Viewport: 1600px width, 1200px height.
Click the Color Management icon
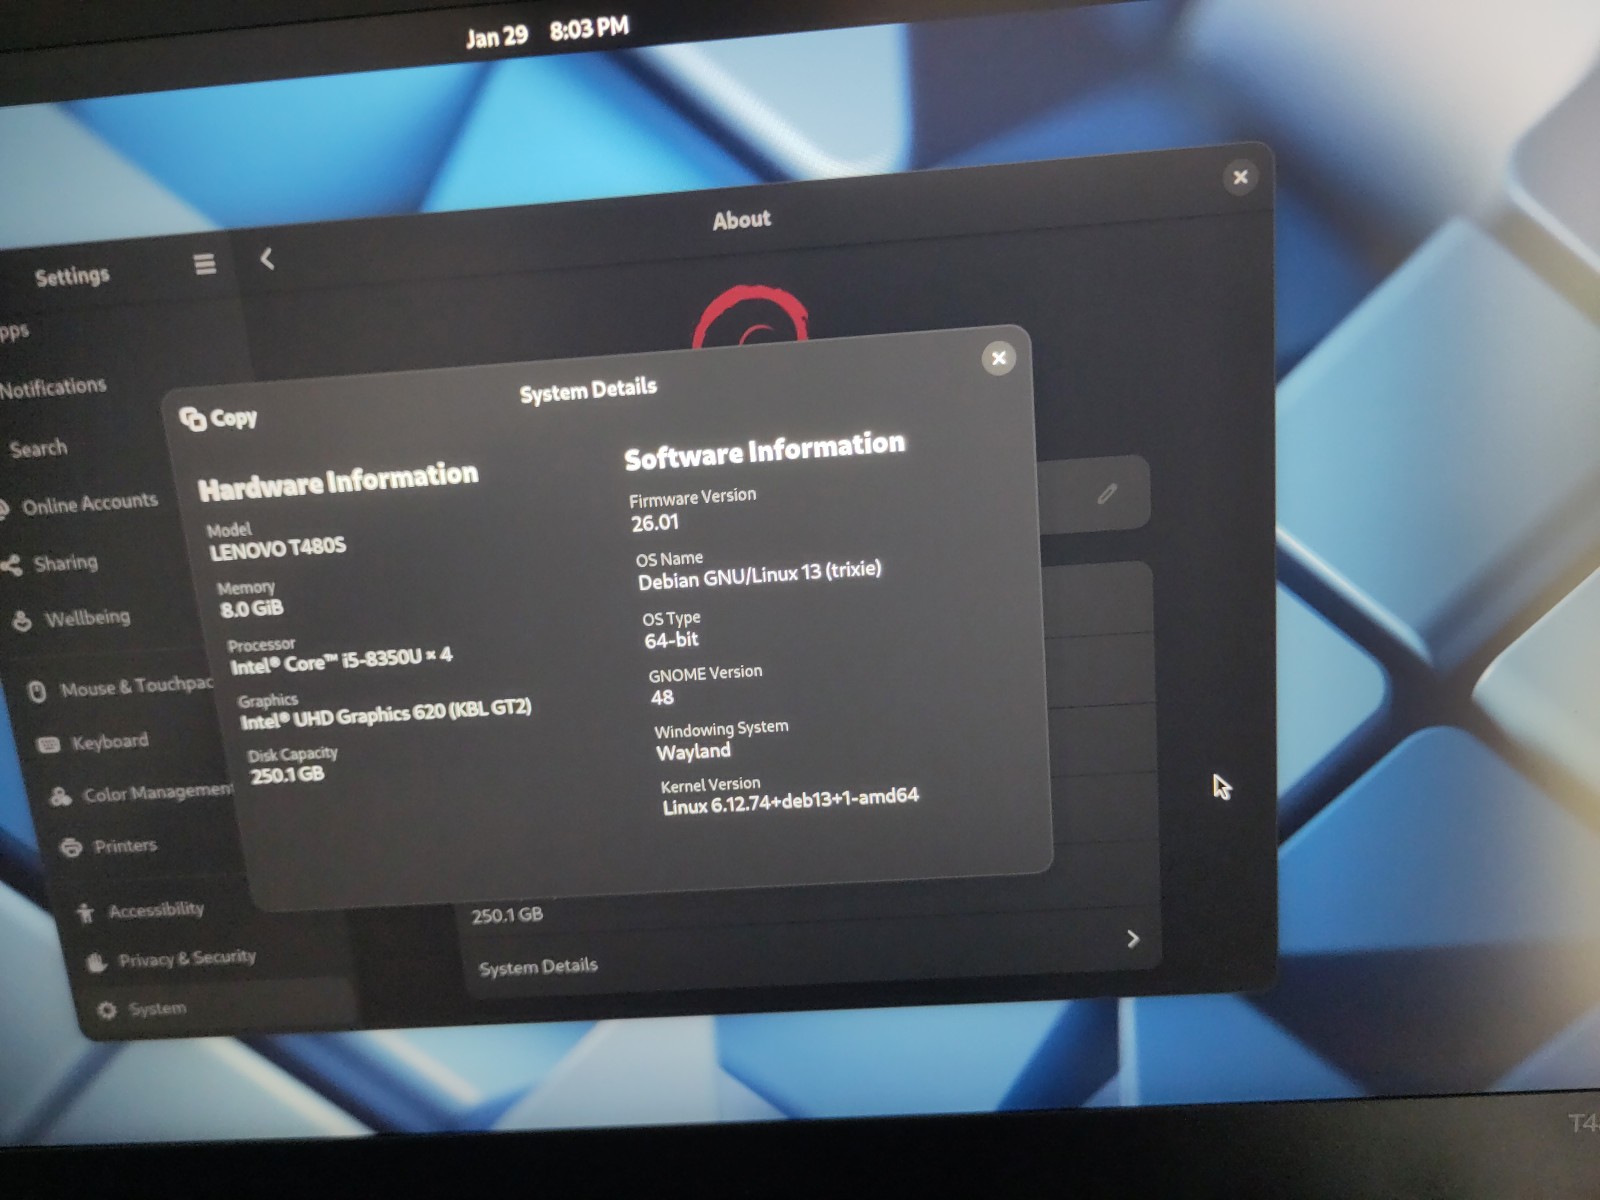point(60,796)
